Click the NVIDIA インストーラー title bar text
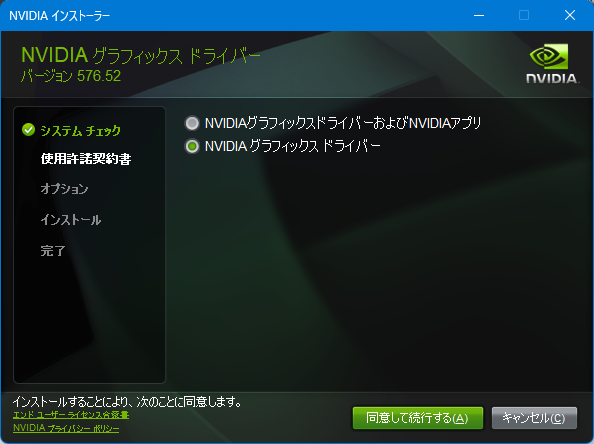This screenshot has height=444, width=594. click(x=59, y=16)
